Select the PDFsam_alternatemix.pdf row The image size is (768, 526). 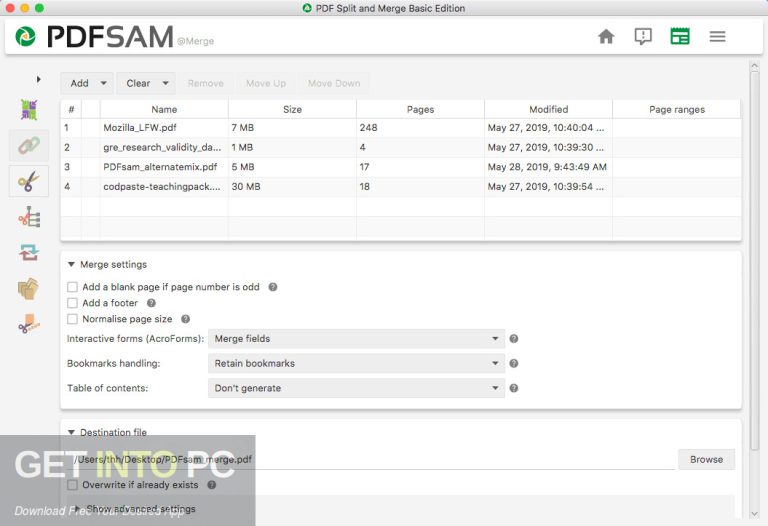point(401,167)
